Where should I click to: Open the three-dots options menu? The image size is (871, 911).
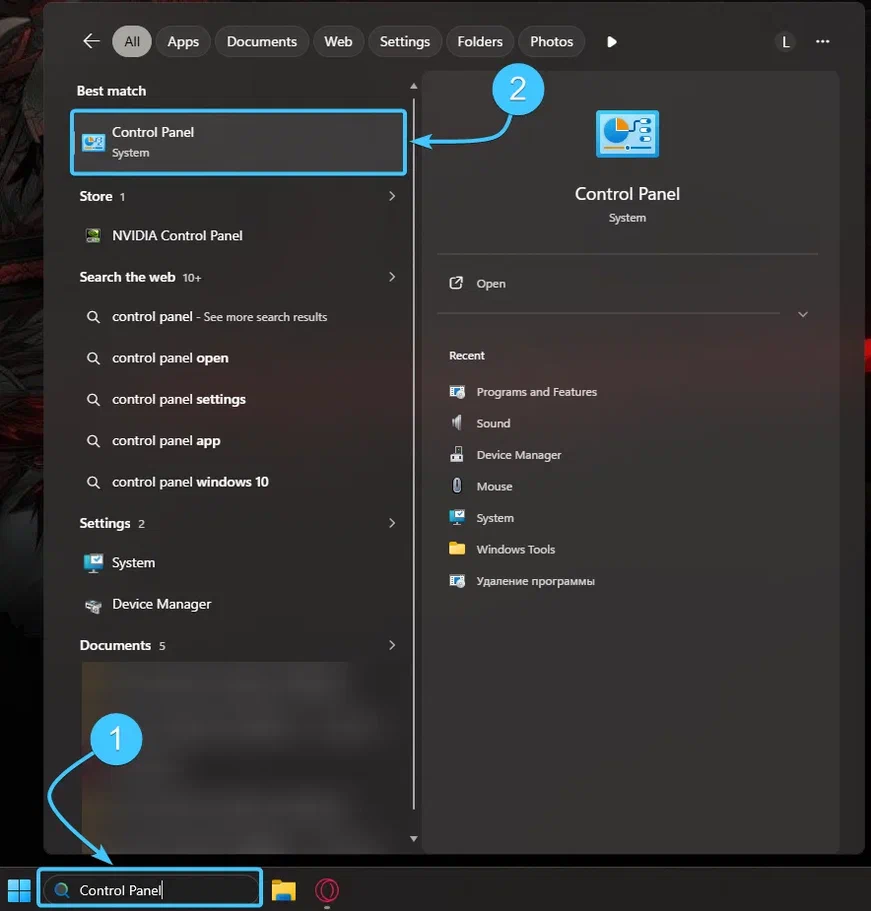[x=822, y=41]
